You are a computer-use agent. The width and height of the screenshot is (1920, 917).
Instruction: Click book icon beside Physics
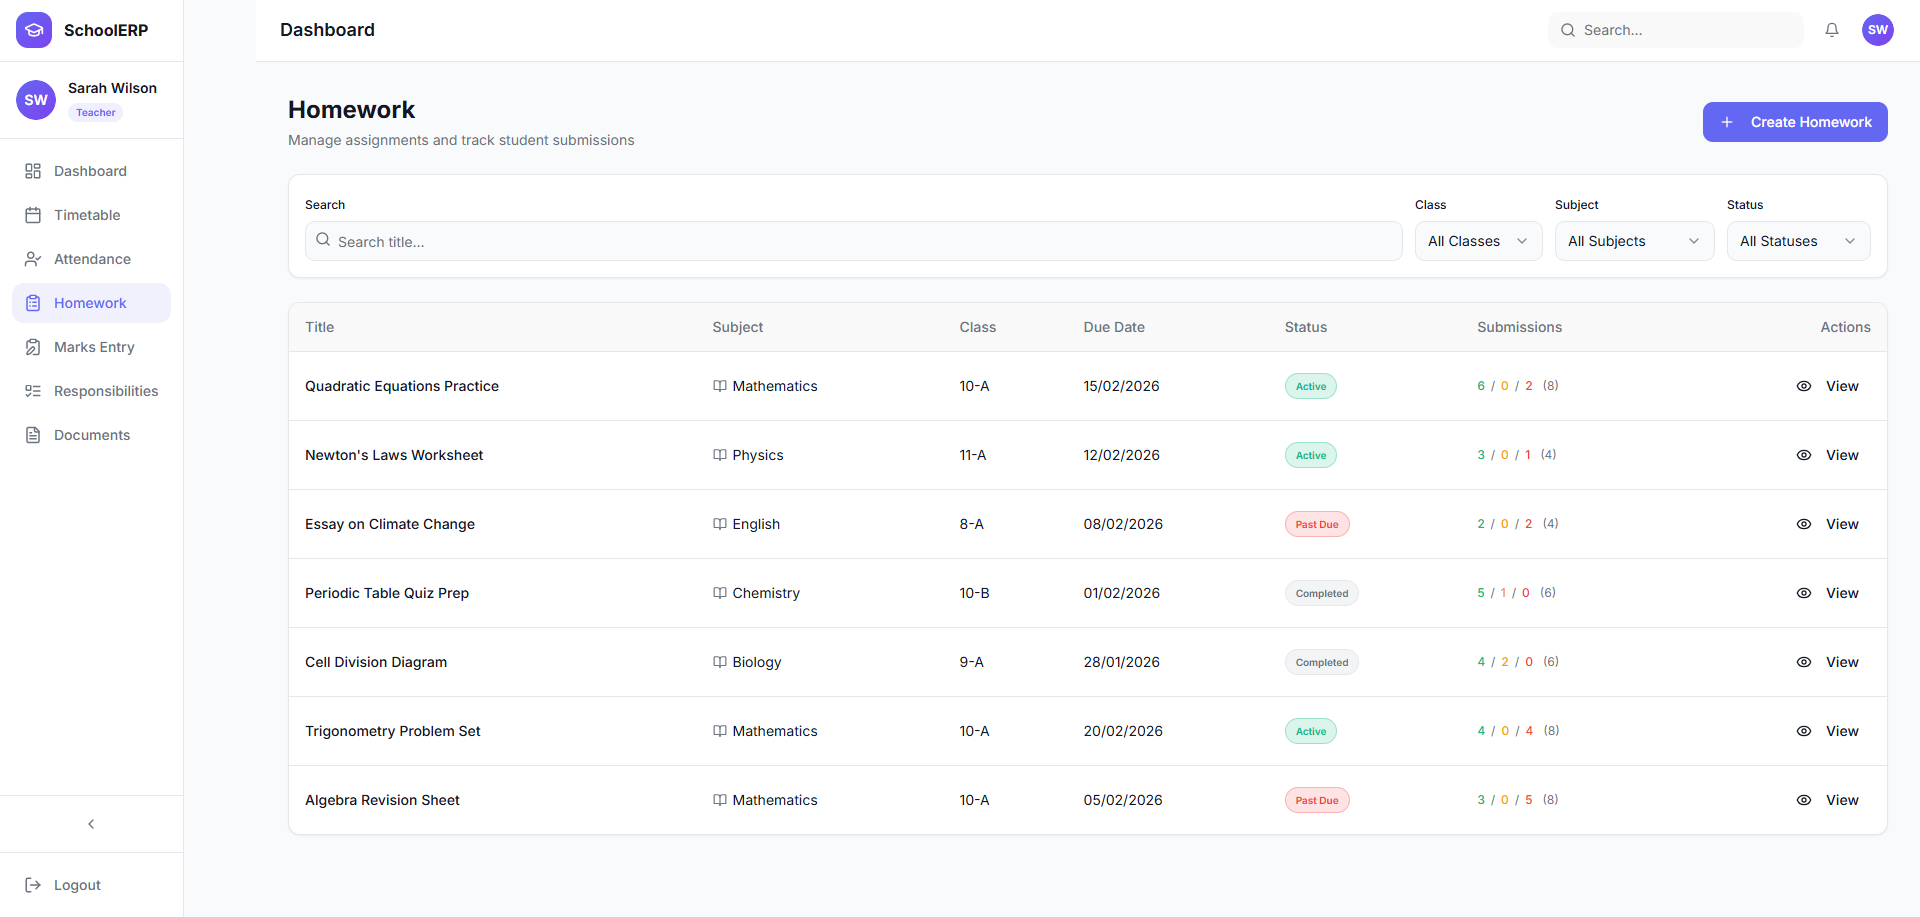[720, 455]
